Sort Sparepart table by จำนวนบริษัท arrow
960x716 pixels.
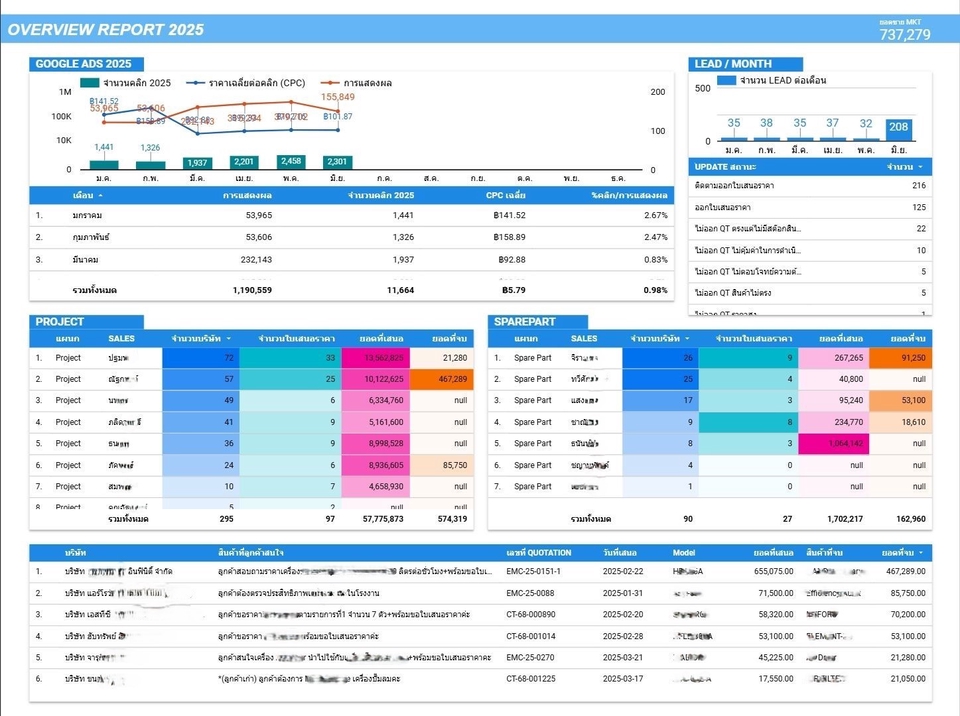pyautogui.click(x=688, y=339)
